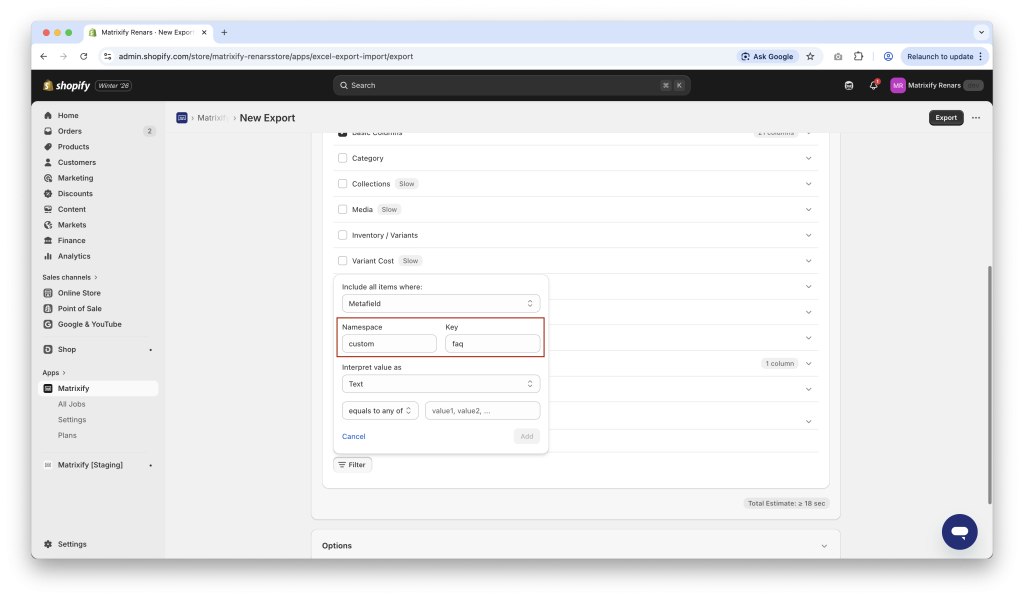Open Shopify admin Search bar
The width and height of the screenshot is (1024, 600).
tap(510, 85)
